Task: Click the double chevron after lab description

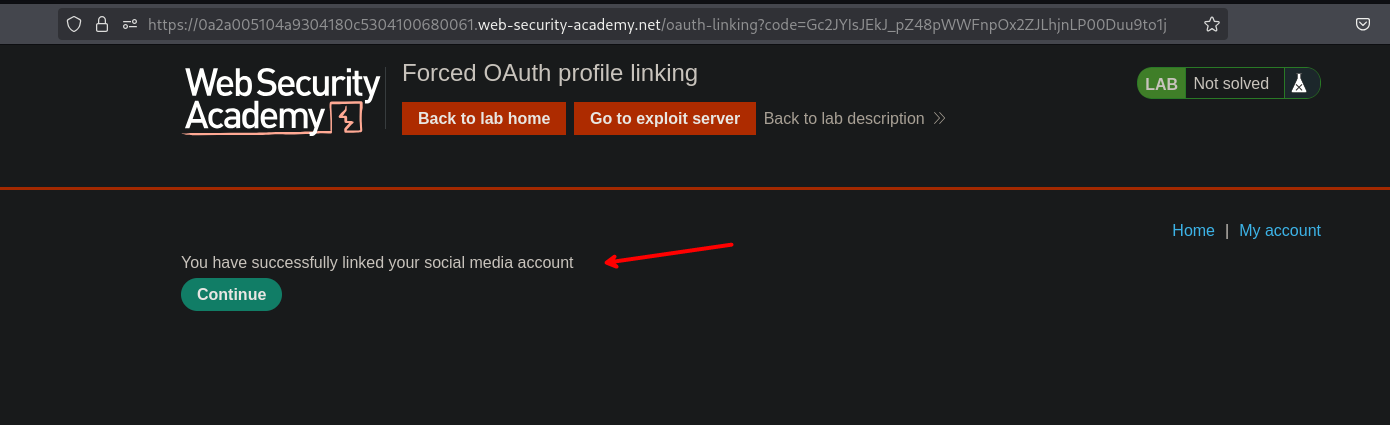Action: [x=939, y=119]
